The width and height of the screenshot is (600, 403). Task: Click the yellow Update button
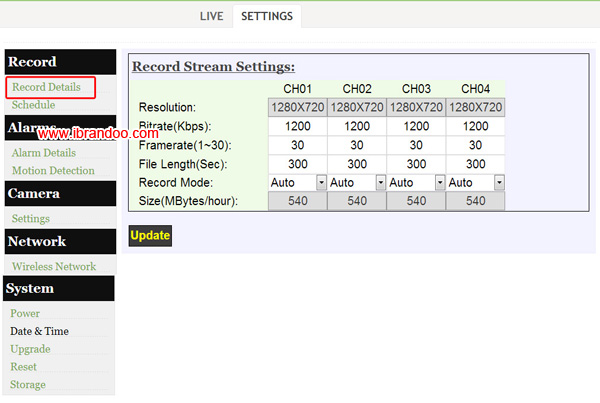pyautogui.click(x=150, y=236)
